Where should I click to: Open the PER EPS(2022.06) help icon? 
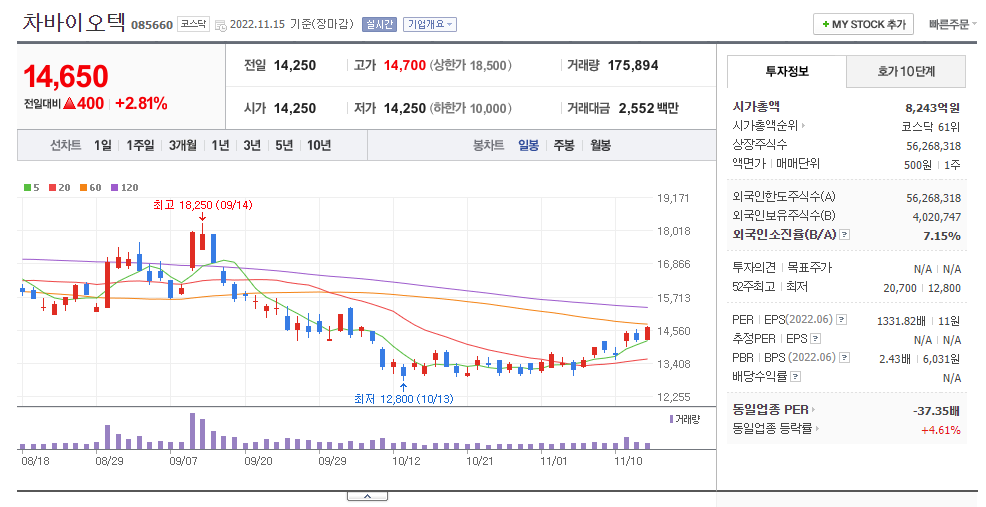(x=841, y=320)
